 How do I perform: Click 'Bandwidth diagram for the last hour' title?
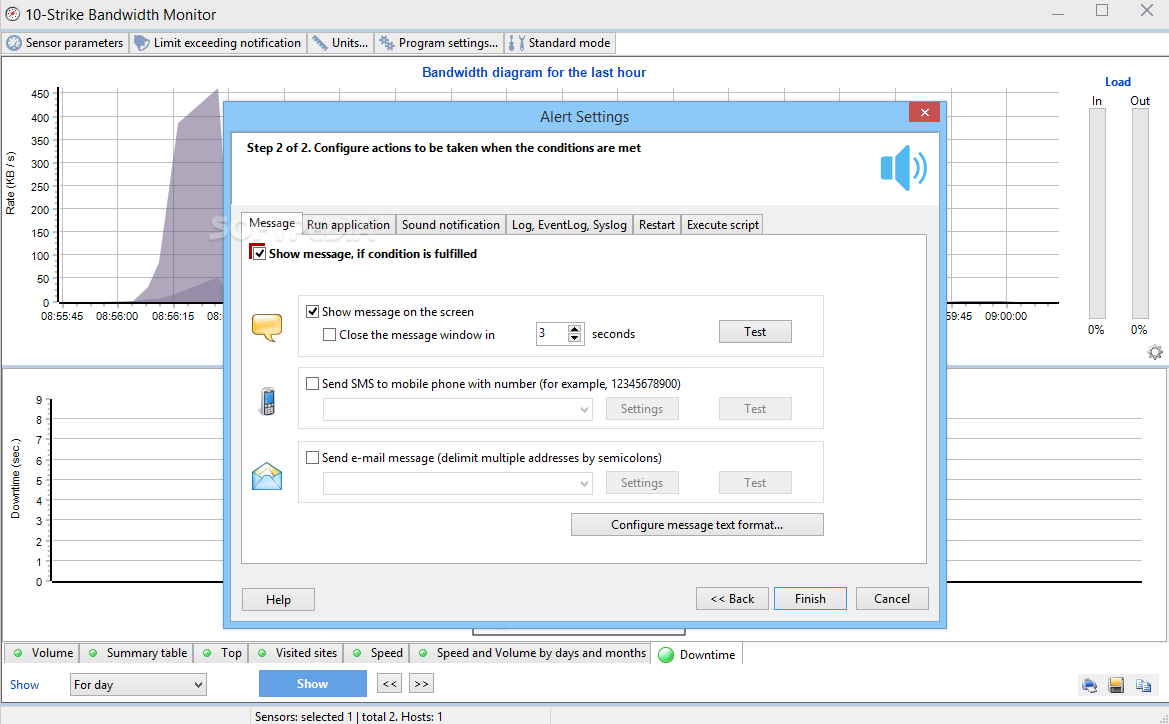pos(534,72)
